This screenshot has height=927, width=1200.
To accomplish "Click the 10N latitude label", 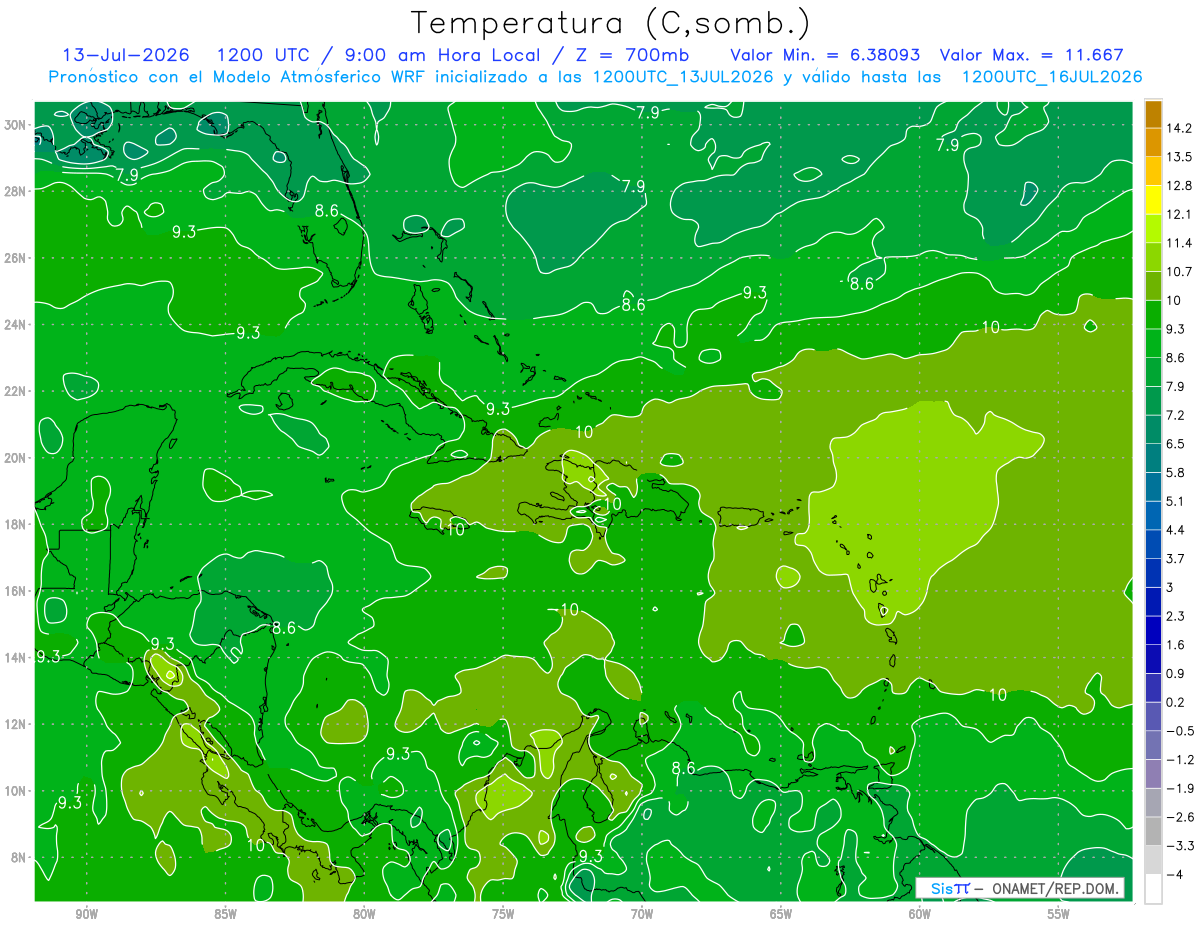I will coord(15,791).
